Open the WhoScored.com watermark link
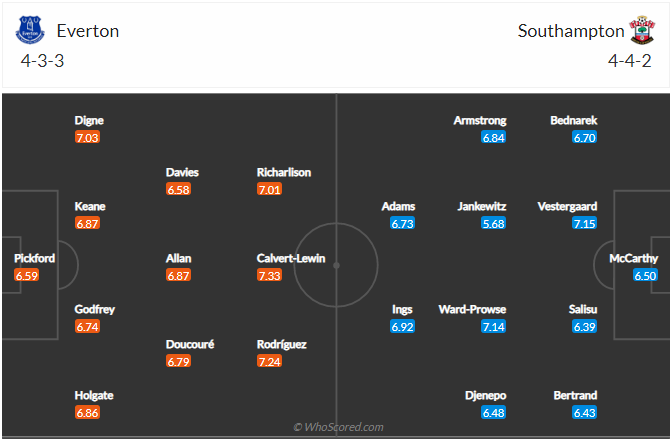 click(338, 427)
